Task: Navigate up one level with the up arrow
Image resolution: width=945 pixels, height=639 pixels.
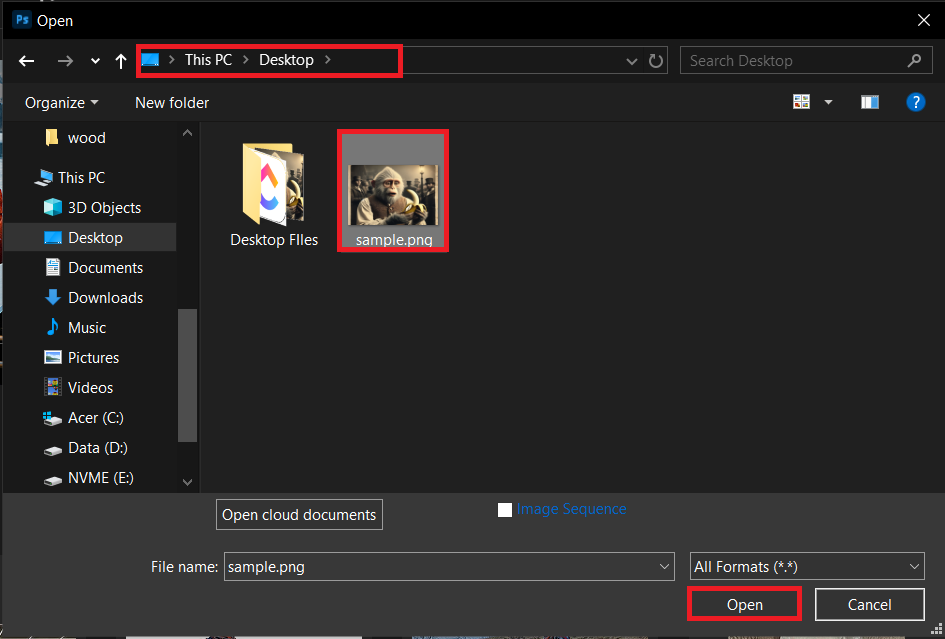Action: (120, 61)
